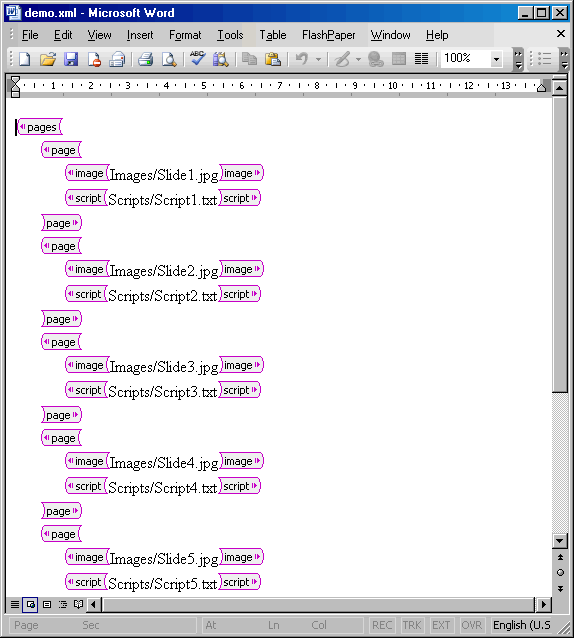Click Select Browse Object circle button

560,573
